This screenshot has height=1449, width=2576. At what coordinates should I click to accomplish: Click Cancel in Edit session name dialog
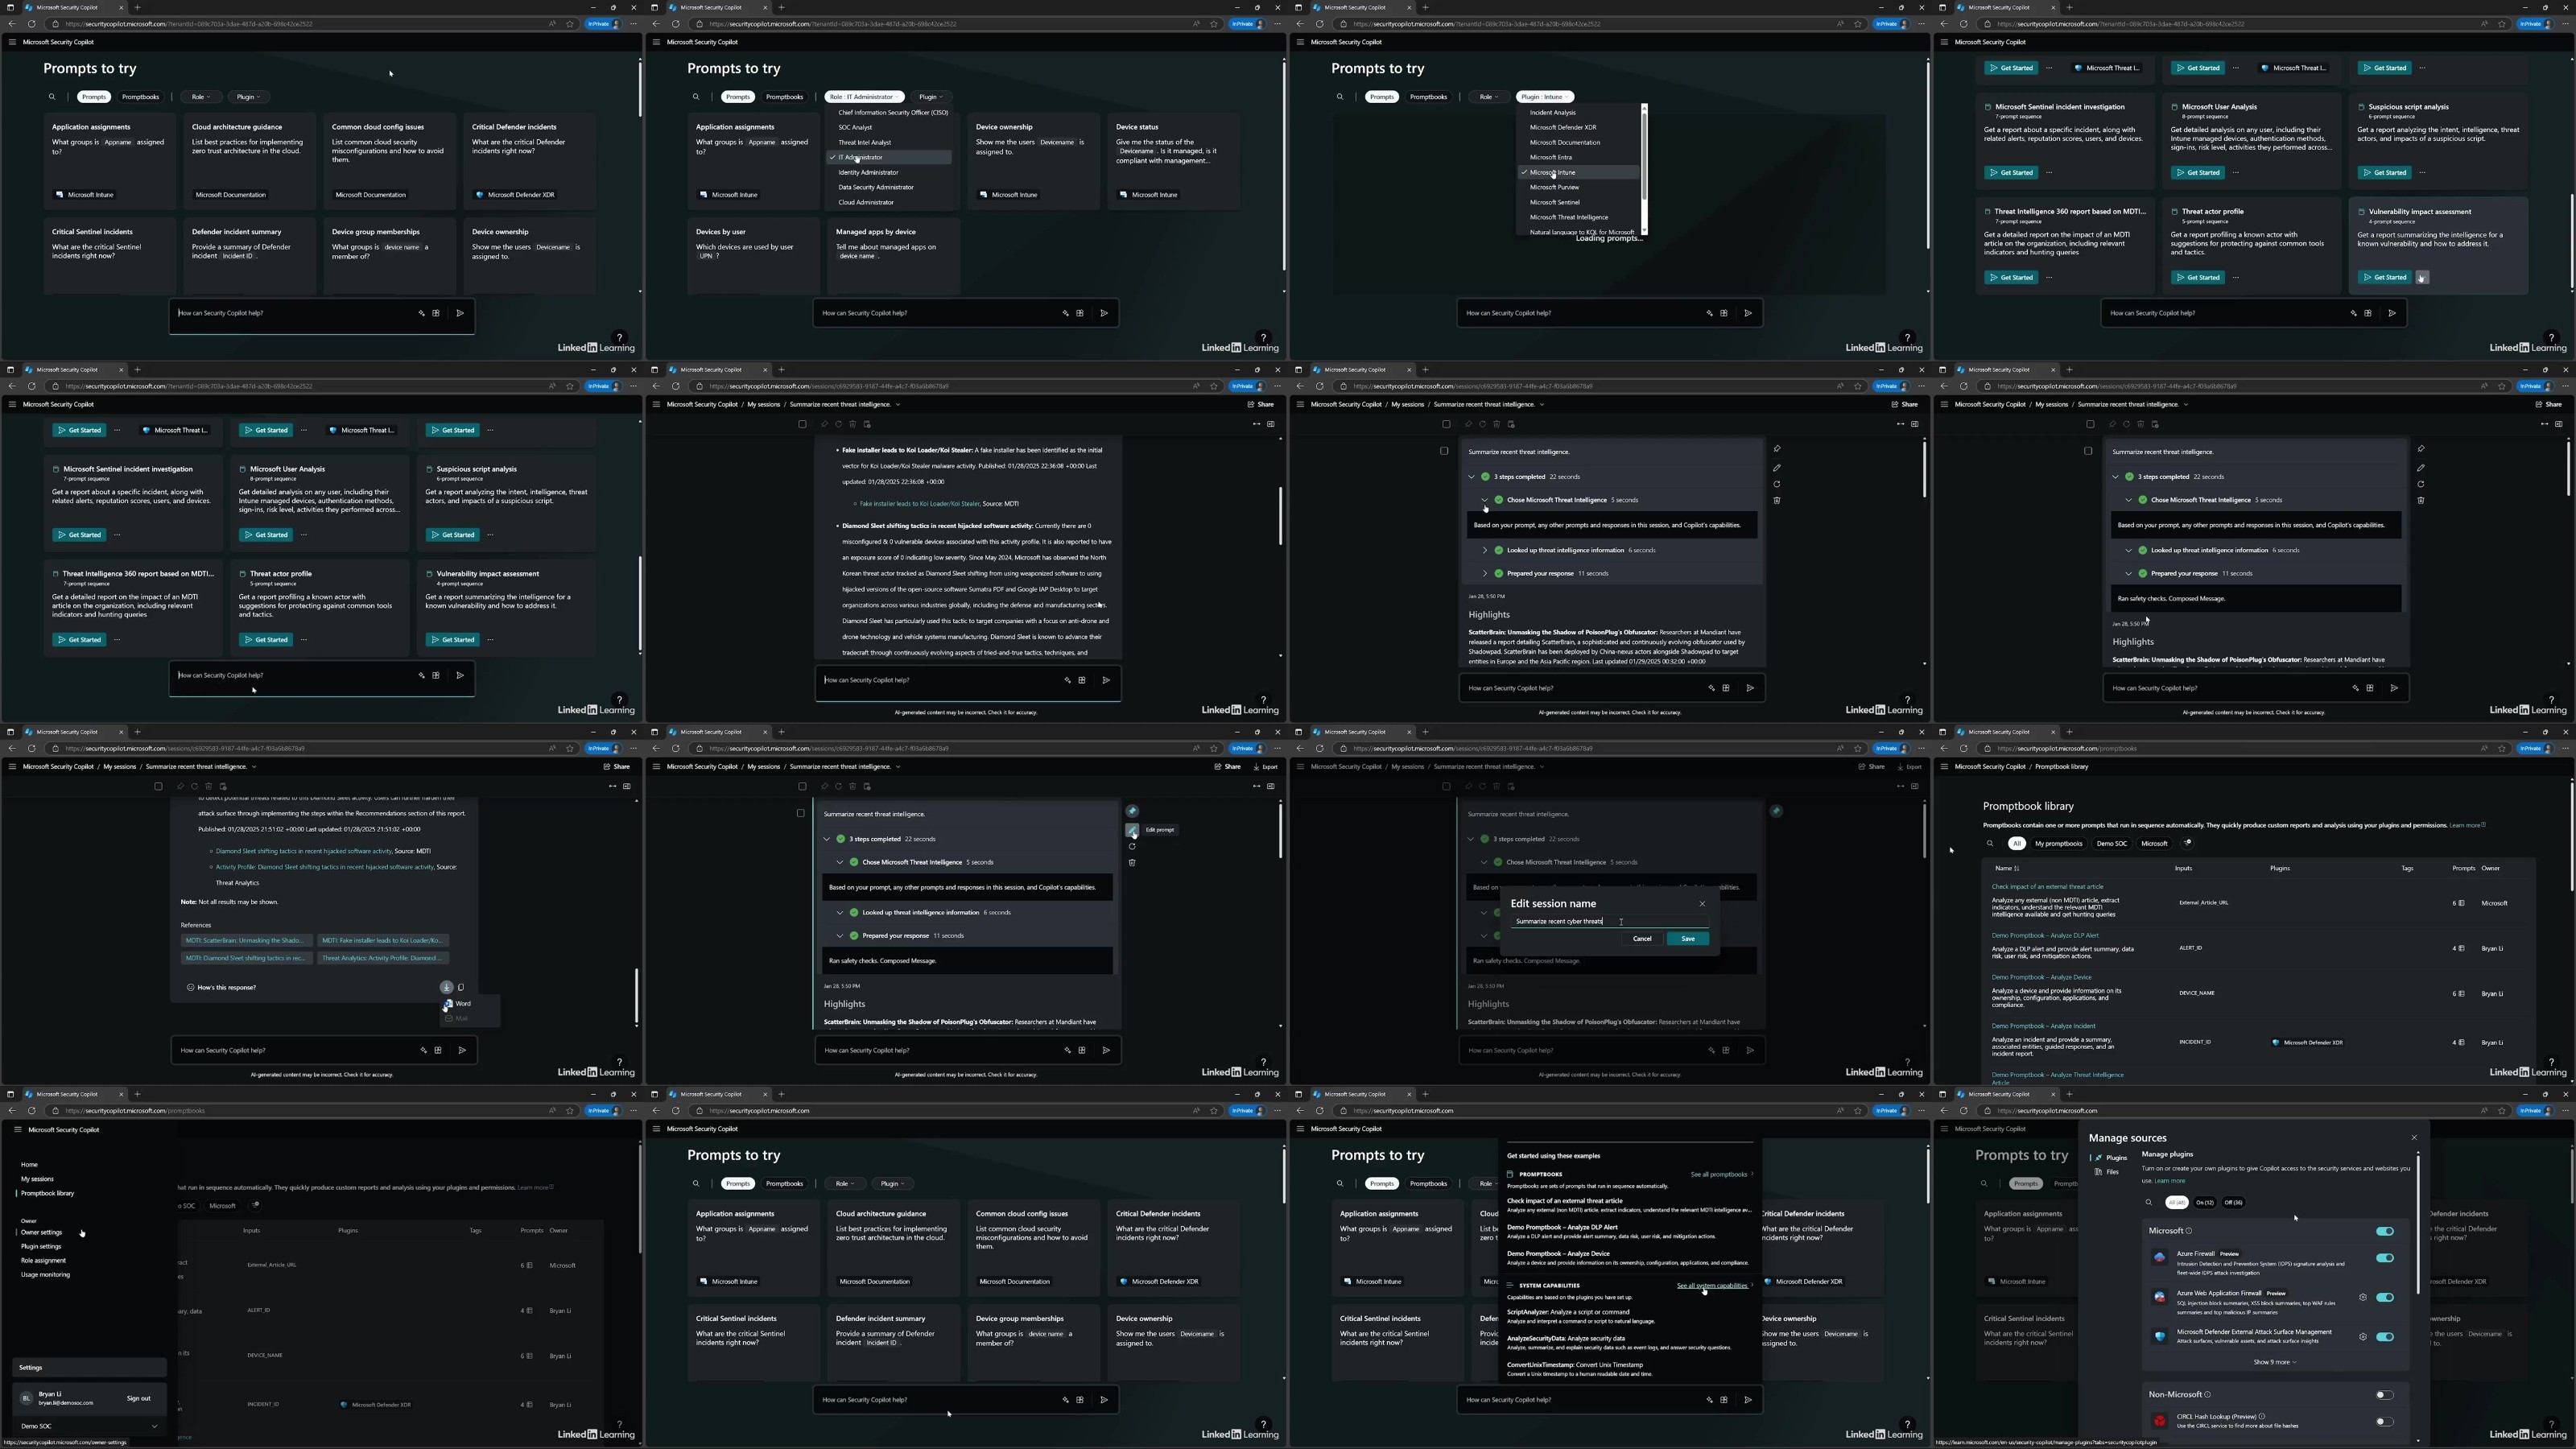tap(1642, 938)
